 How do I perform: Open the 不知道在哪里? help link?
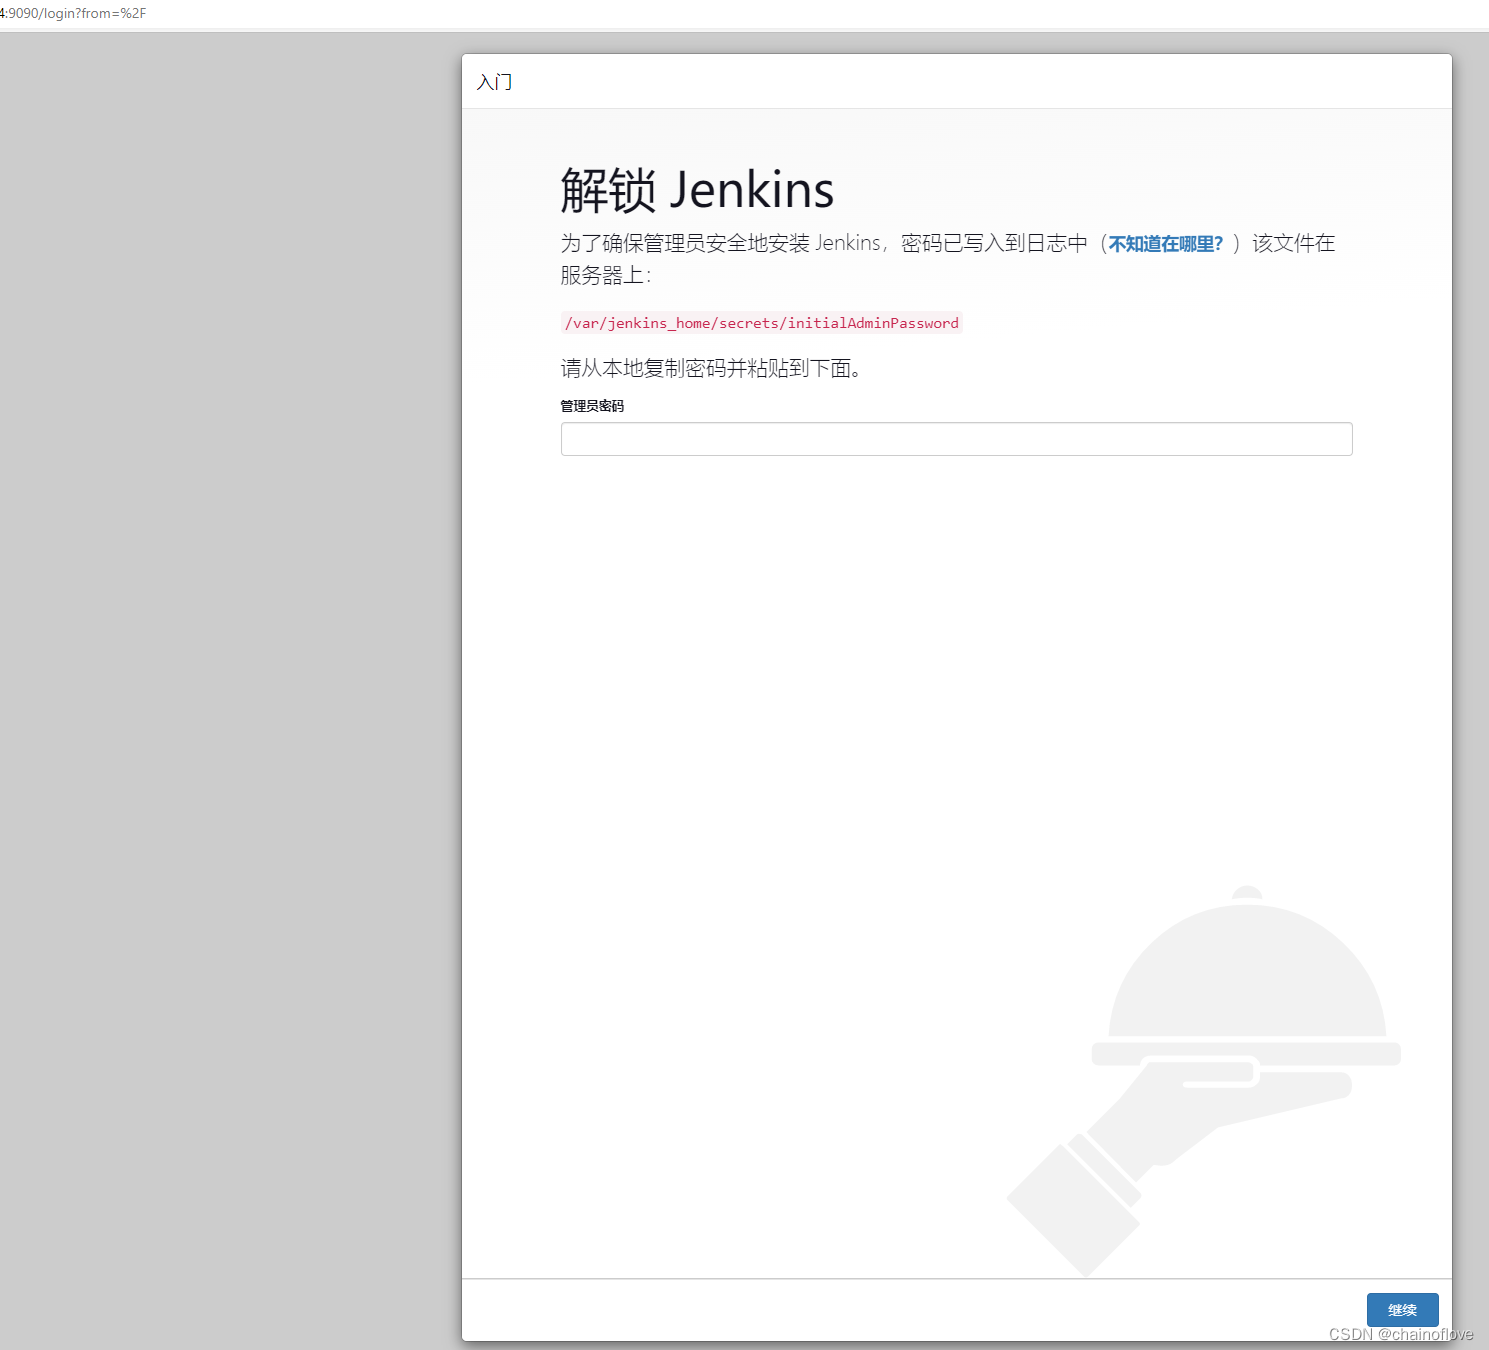coord(1165,244)
